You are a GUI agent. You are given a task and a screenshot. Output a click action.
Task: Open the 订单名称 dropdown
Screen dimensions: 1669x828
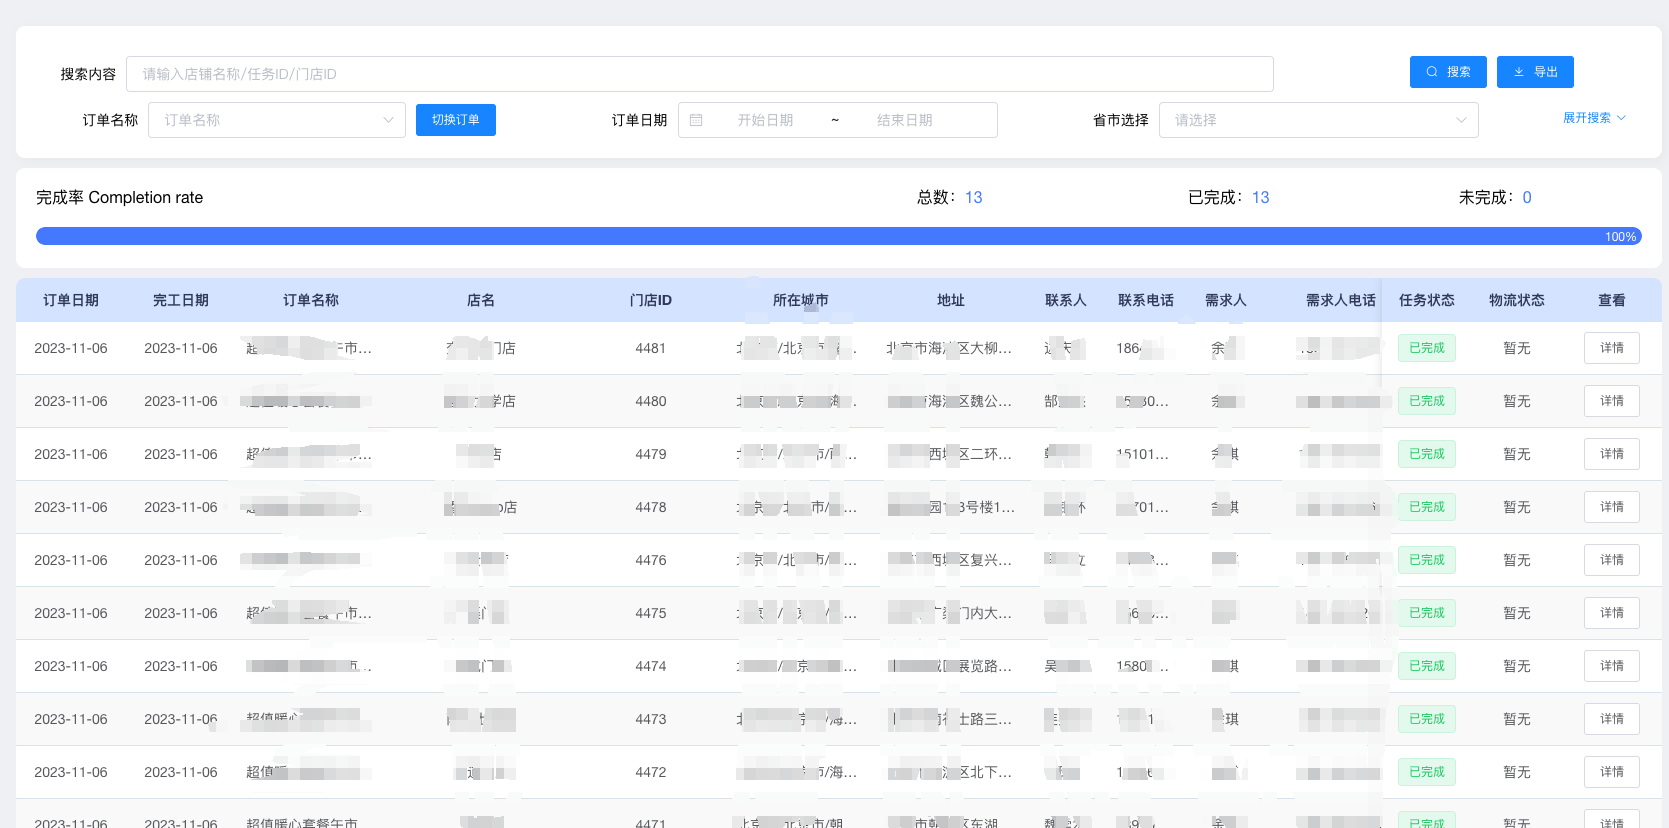point(277,120)
